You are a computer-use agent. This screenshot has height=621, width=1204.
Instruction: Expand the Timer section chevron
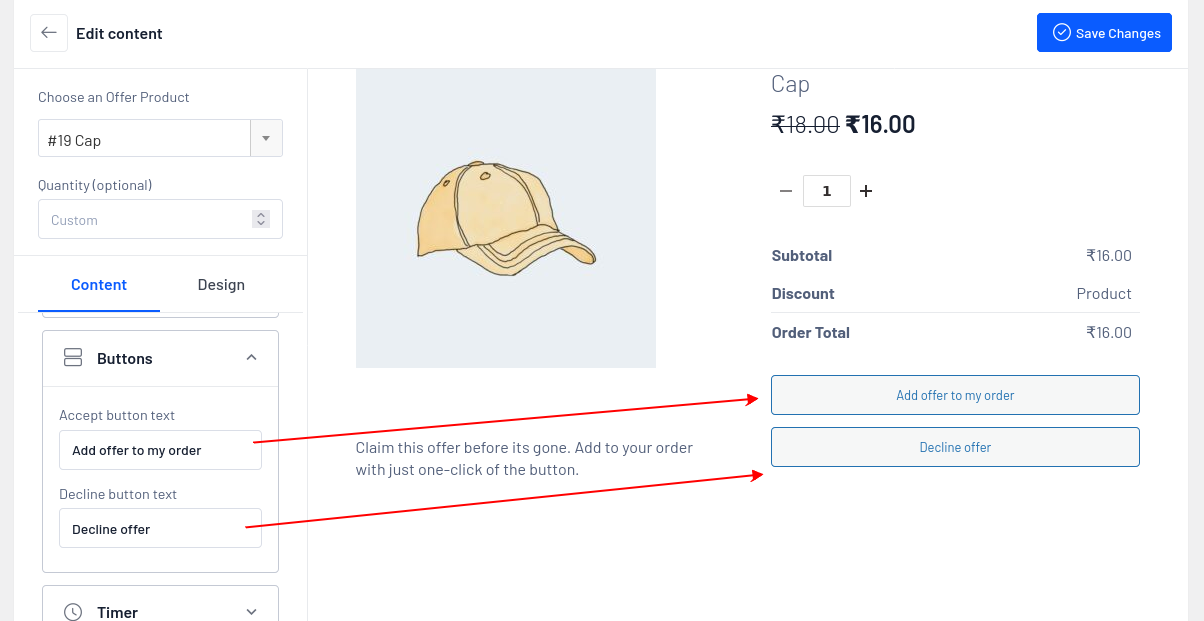coord(252,612)
